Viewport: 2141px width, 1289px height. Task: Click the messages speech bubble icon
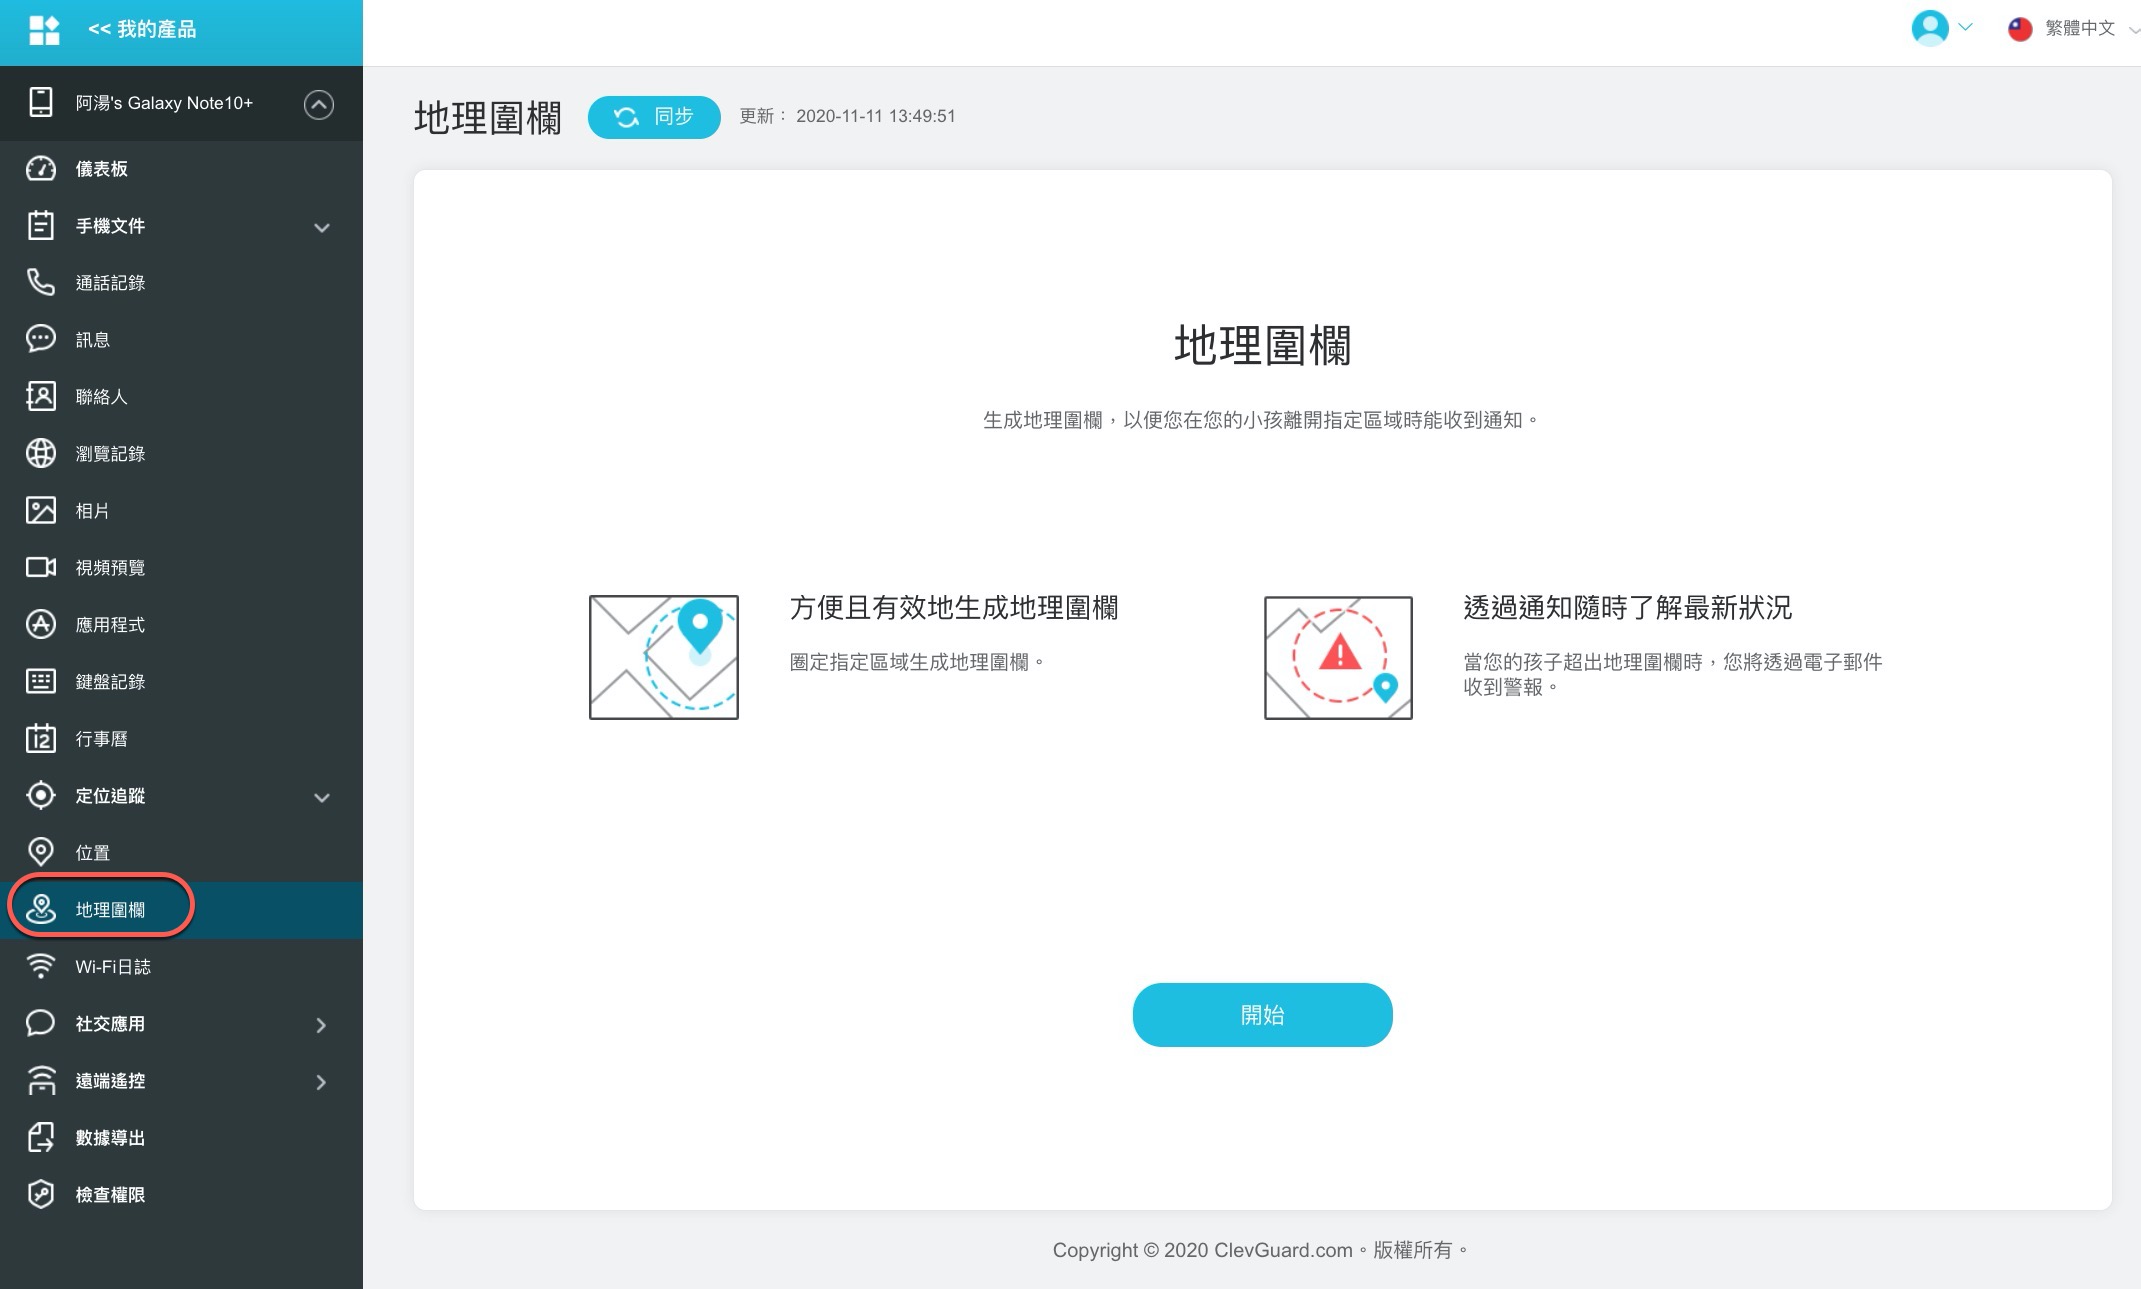click(40, 339)
